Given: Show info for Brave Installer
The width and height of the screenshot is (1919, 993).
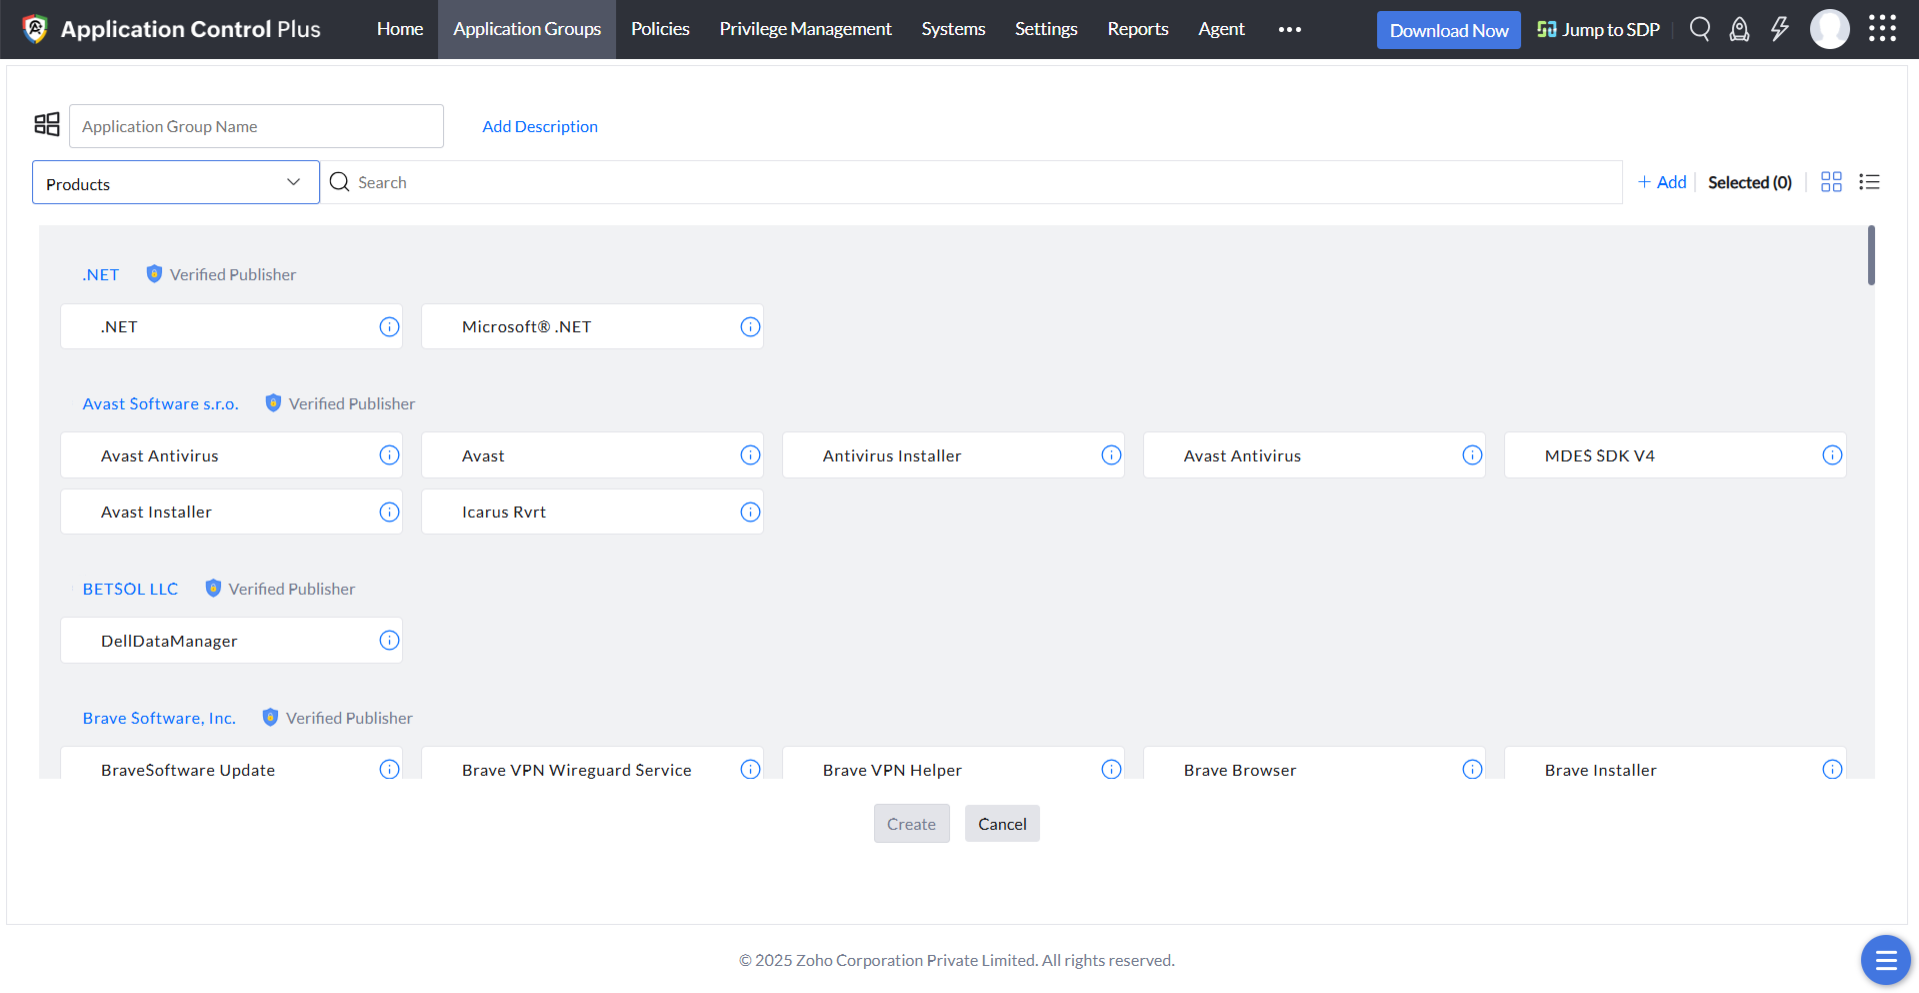Looking at the screenshot, I should coord(1832,769).
